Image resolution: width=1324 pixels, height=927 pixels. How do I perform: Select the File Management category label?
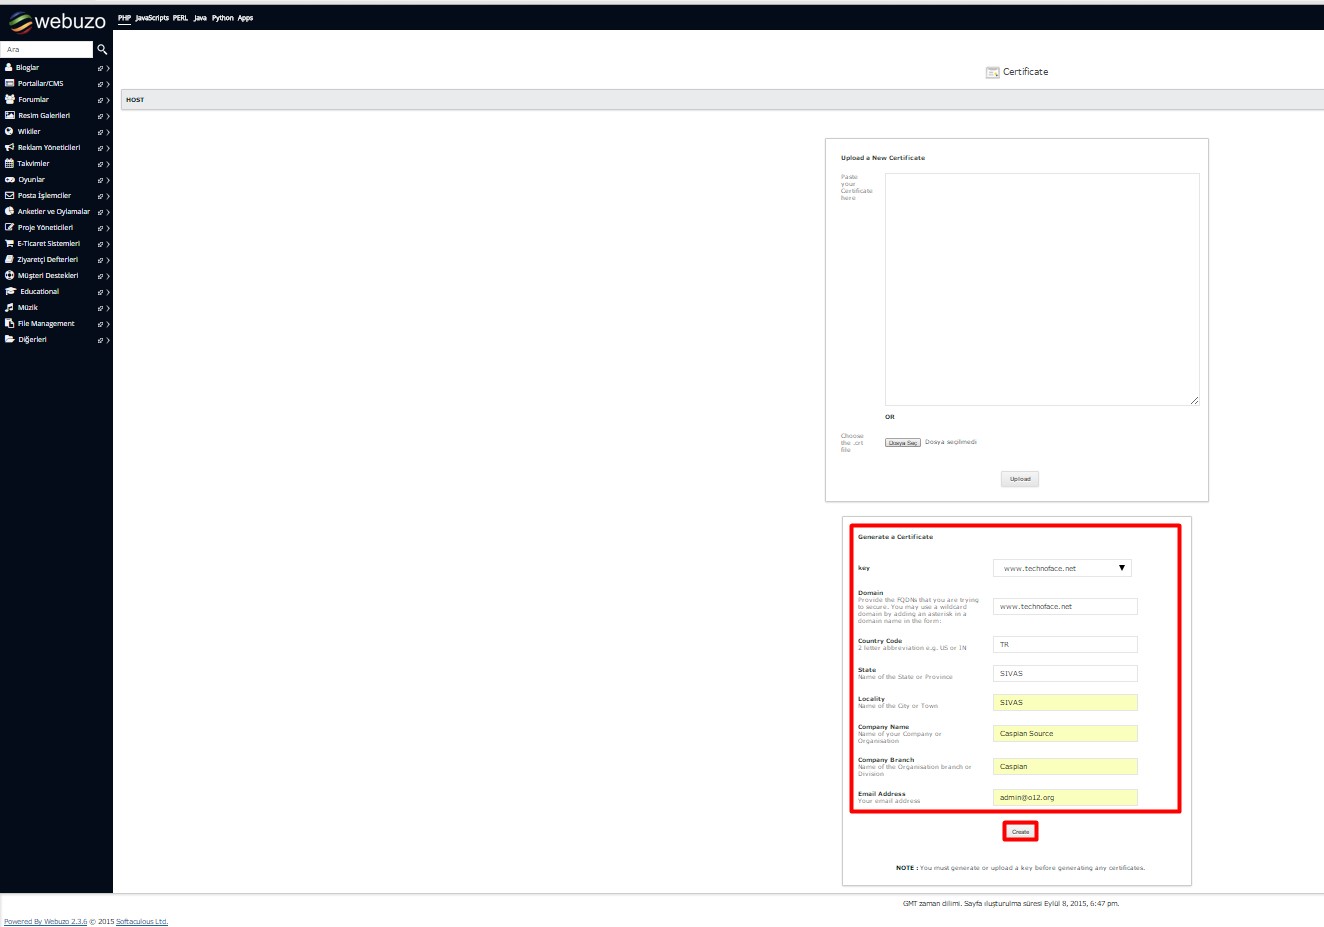tap(46, 324)
